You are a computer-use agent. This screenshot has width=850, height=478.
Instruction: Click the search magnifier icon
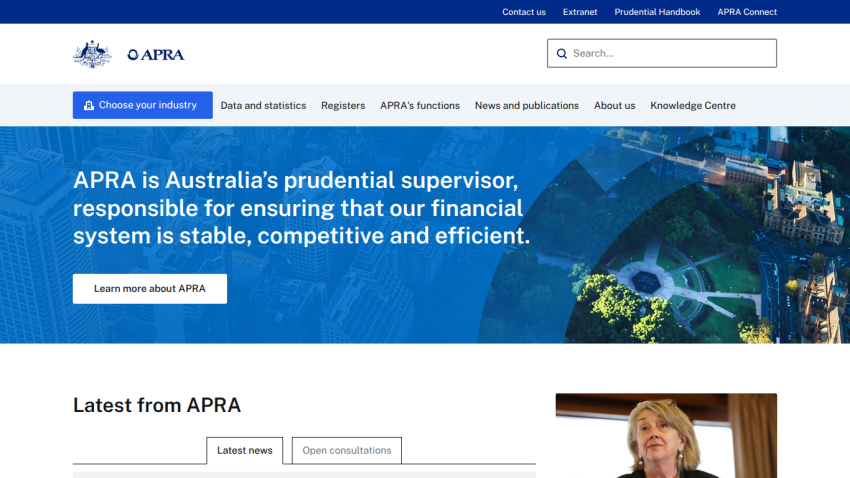click(562, 54)
